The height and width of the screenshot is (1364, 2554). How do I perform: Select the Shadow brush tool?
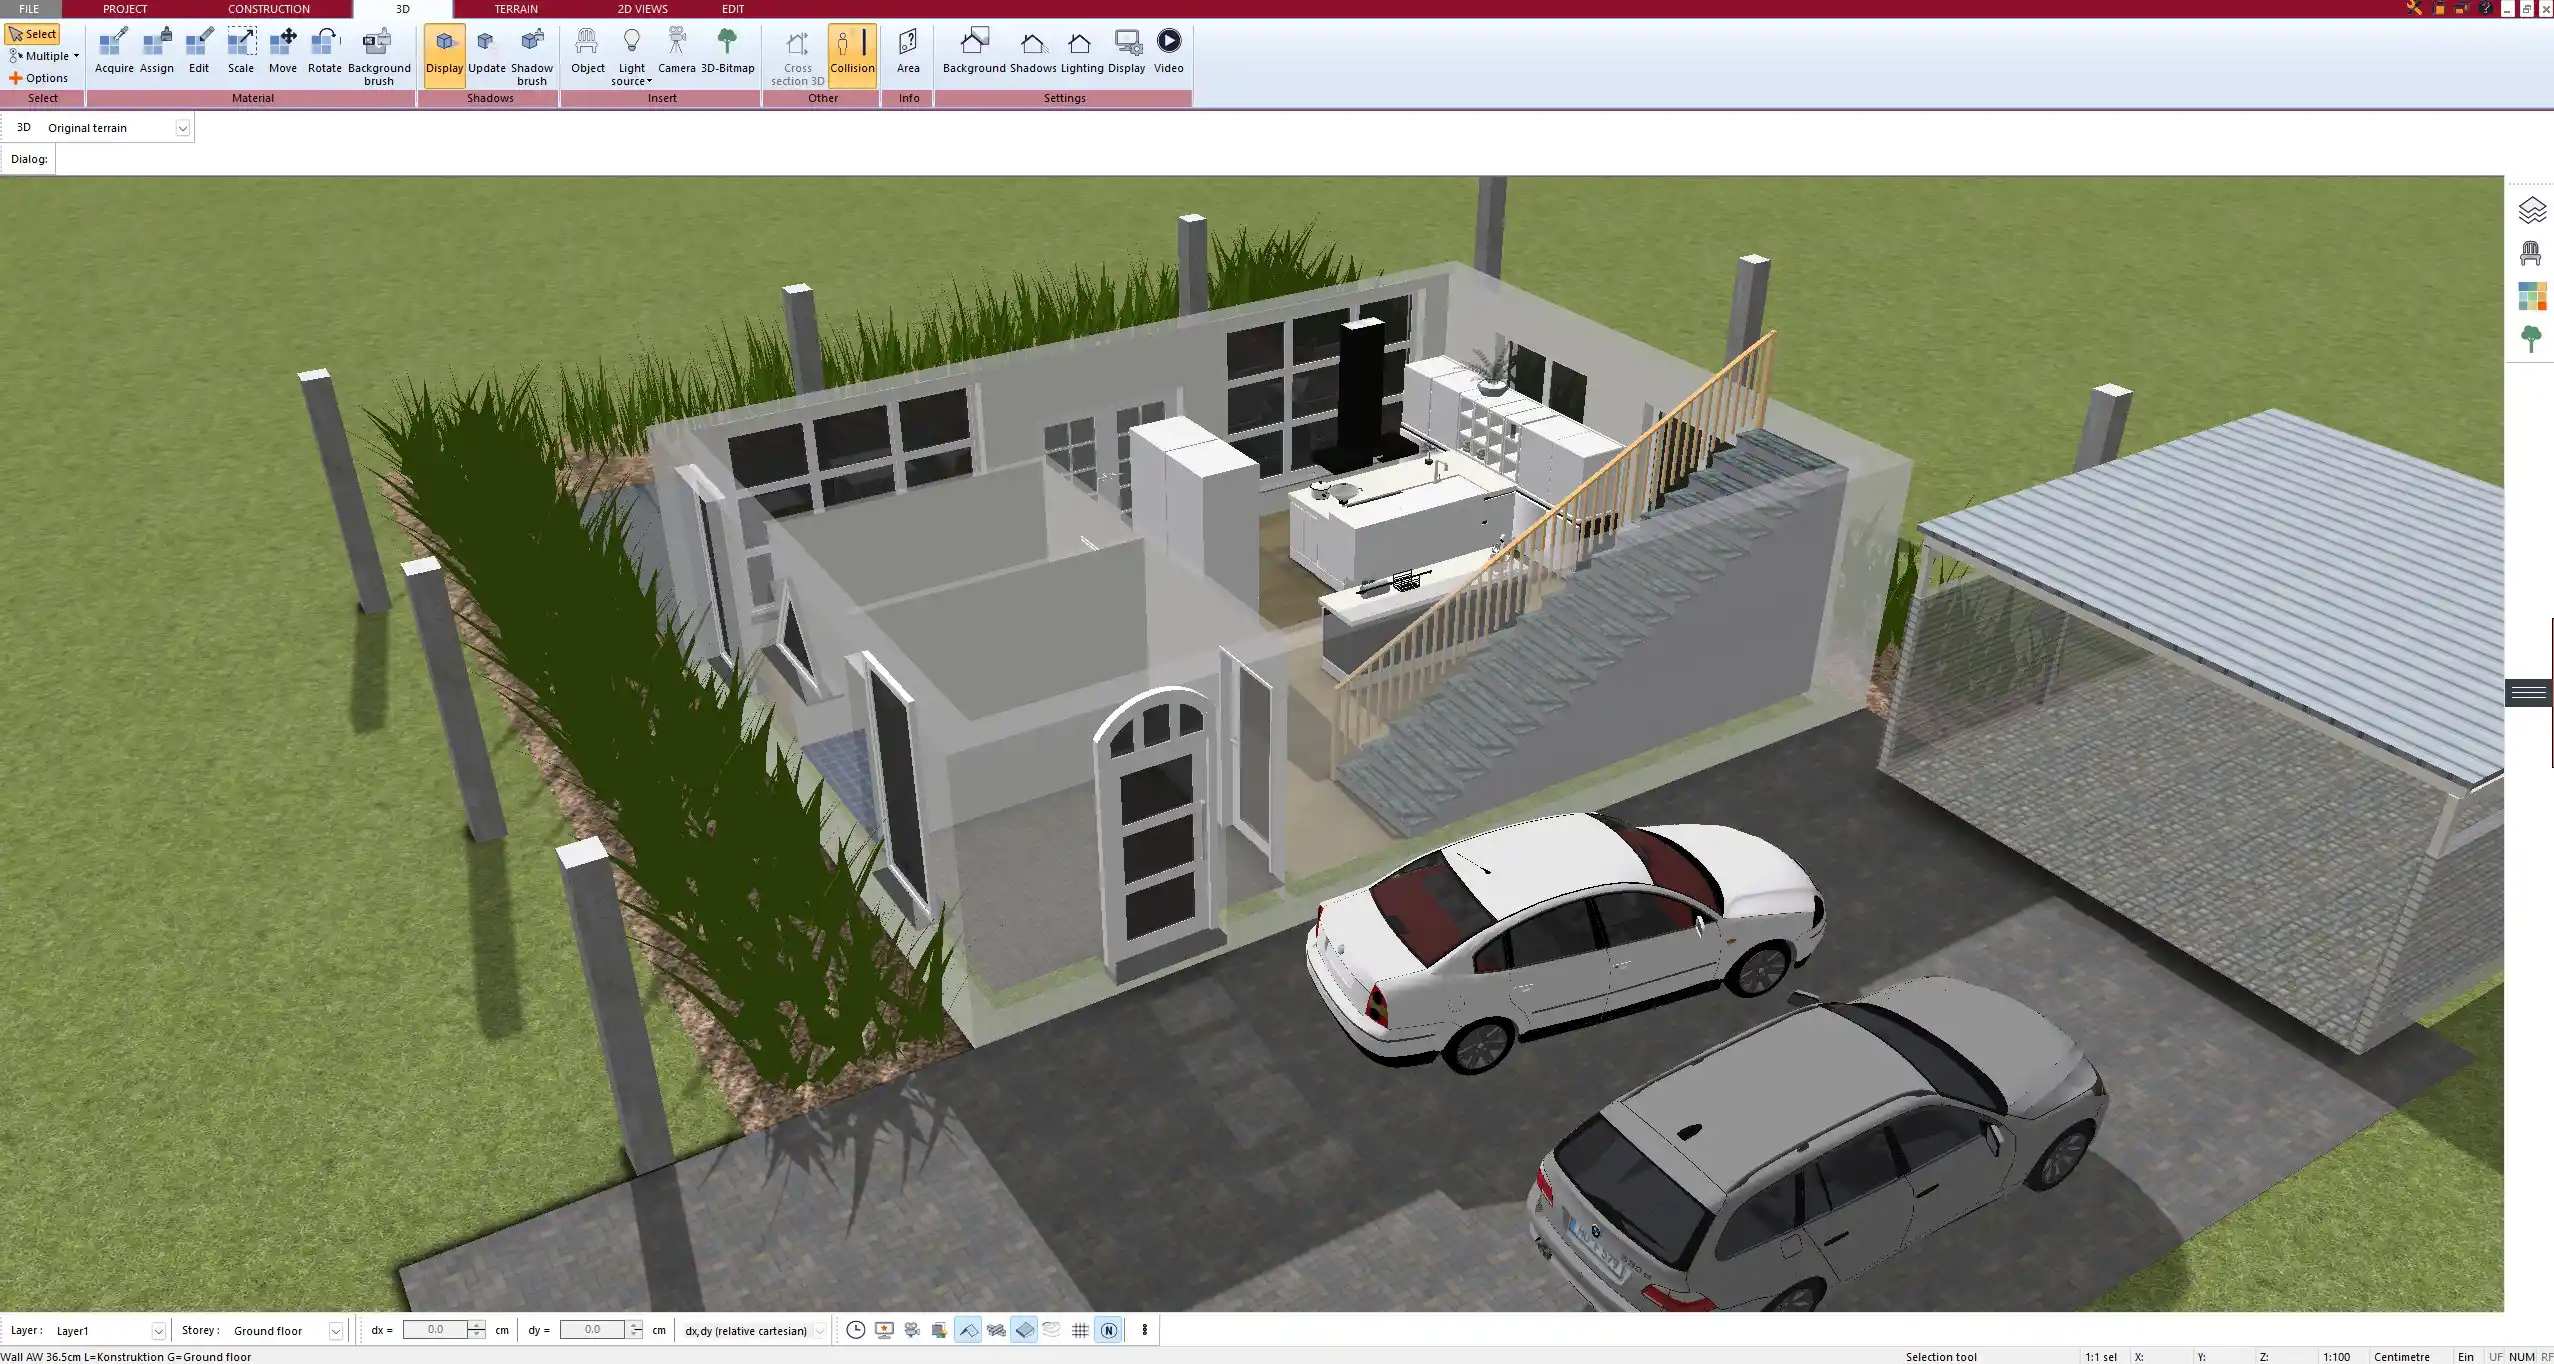point(532,57)
